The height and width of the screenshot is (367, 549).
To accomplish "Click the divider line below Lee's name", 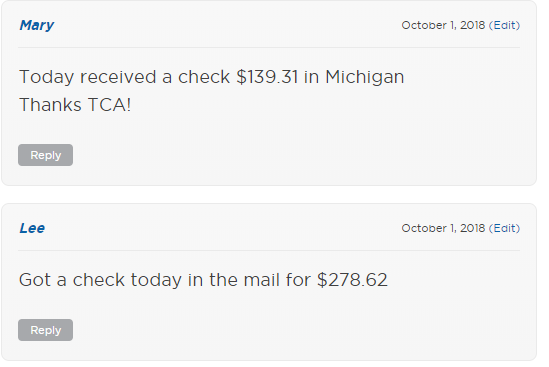I will click(269, 250).
